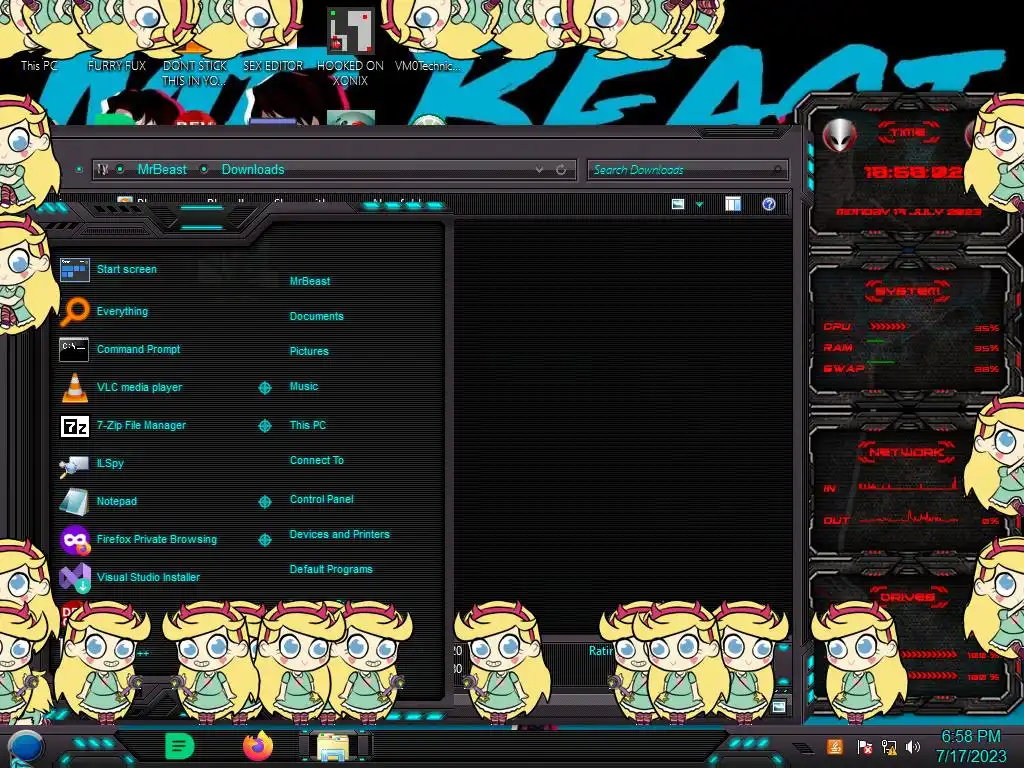Screen dimensions: 1024x768
Task: Open Action Center flag tray icon
Action: pyautogui.click(x=864, y=746)
